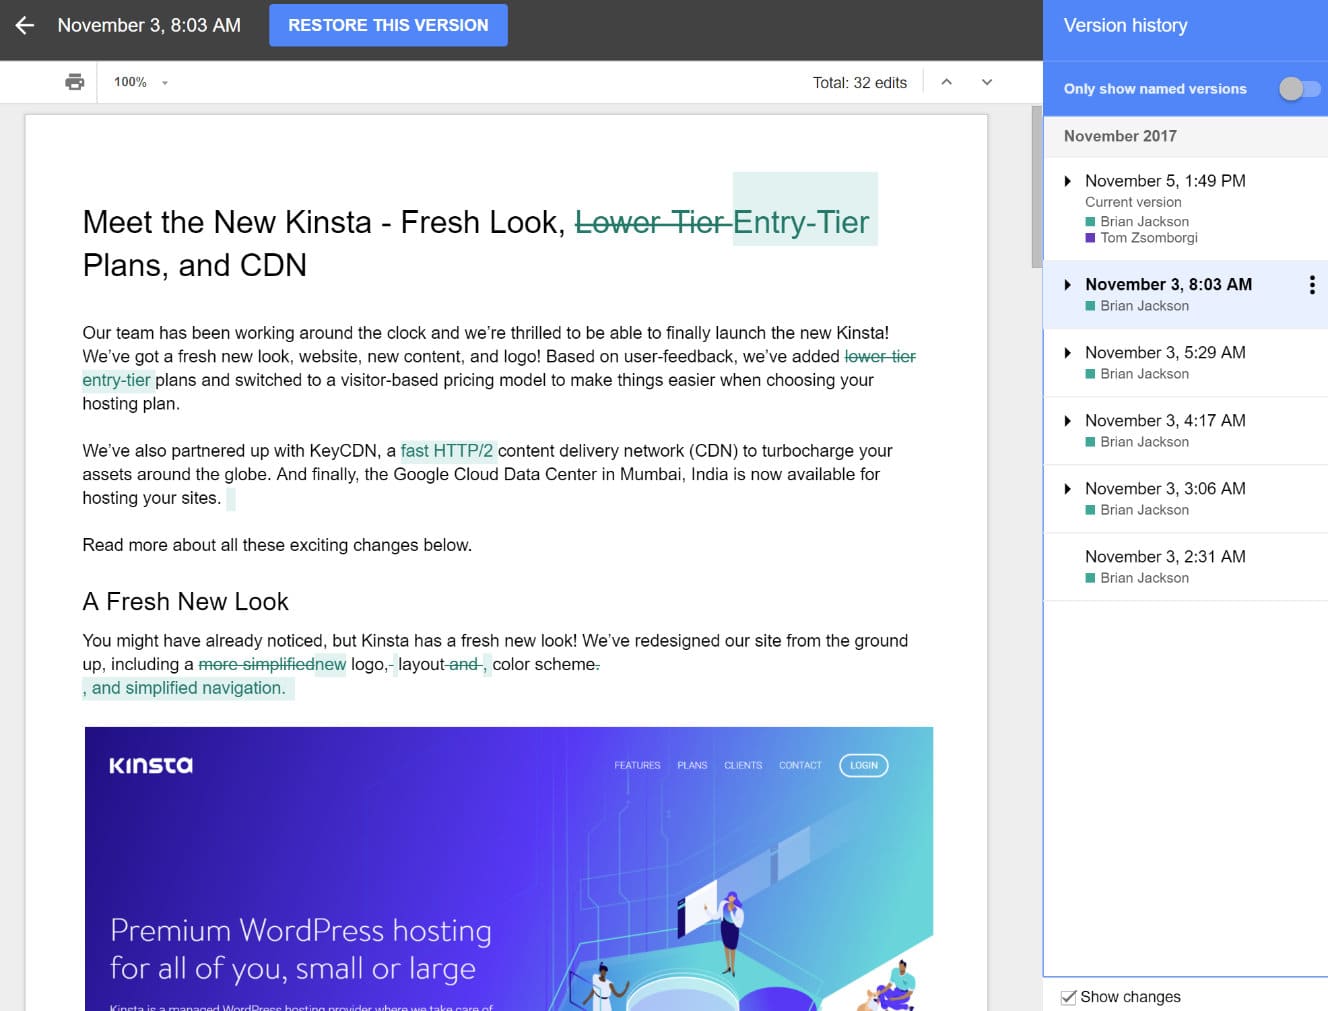This screenshot has width=1328, height=1011.
Task: Click the down chevron to jump to next edit
Action: pyautogui.click(x=987, y=81)
